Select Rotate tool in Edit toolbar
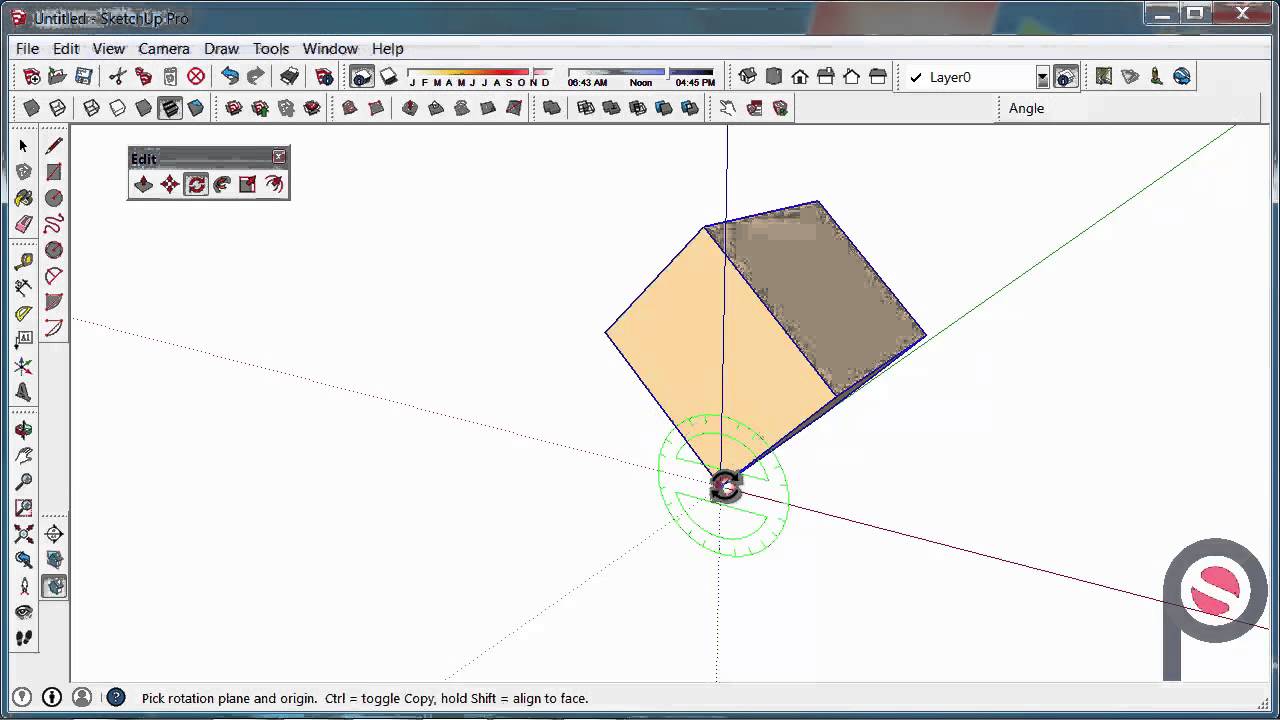Screen dimensions: 1280x720 click(196, 184)
